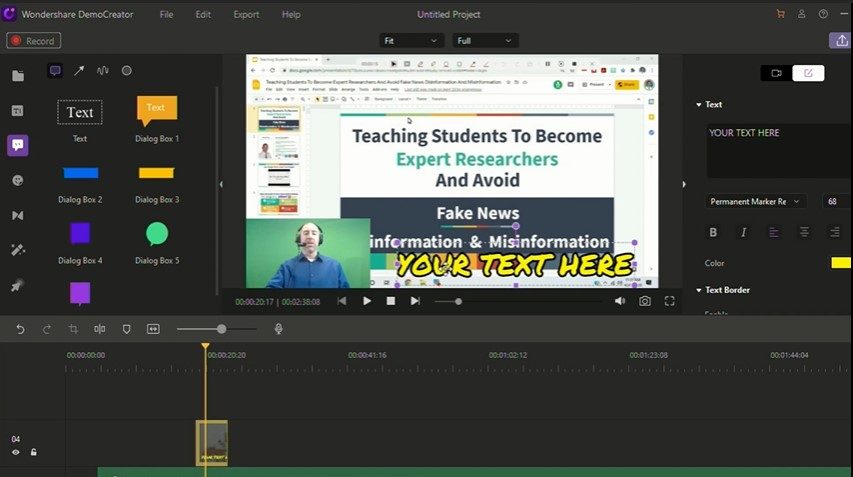This screenshot has height=477, width=853.
Task: Play the preview video
Action: coord(367,301)
